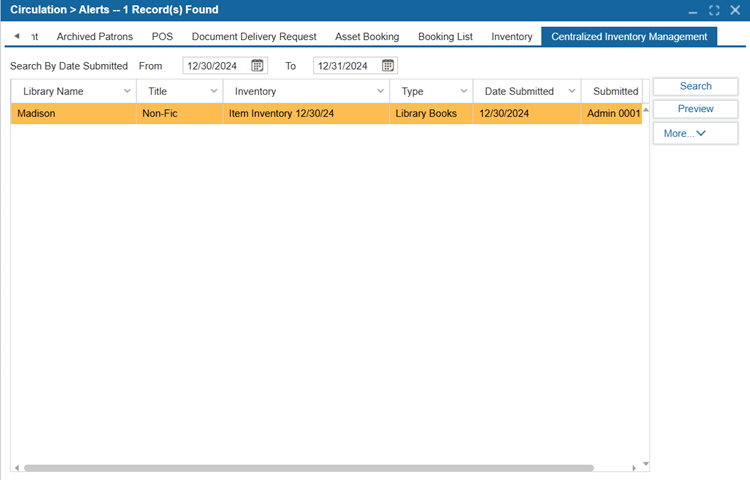This screenshot has width=750, height=480.
Task: Click the Library Books type cell
Action: pyautogui.click(x=431, y=113)
